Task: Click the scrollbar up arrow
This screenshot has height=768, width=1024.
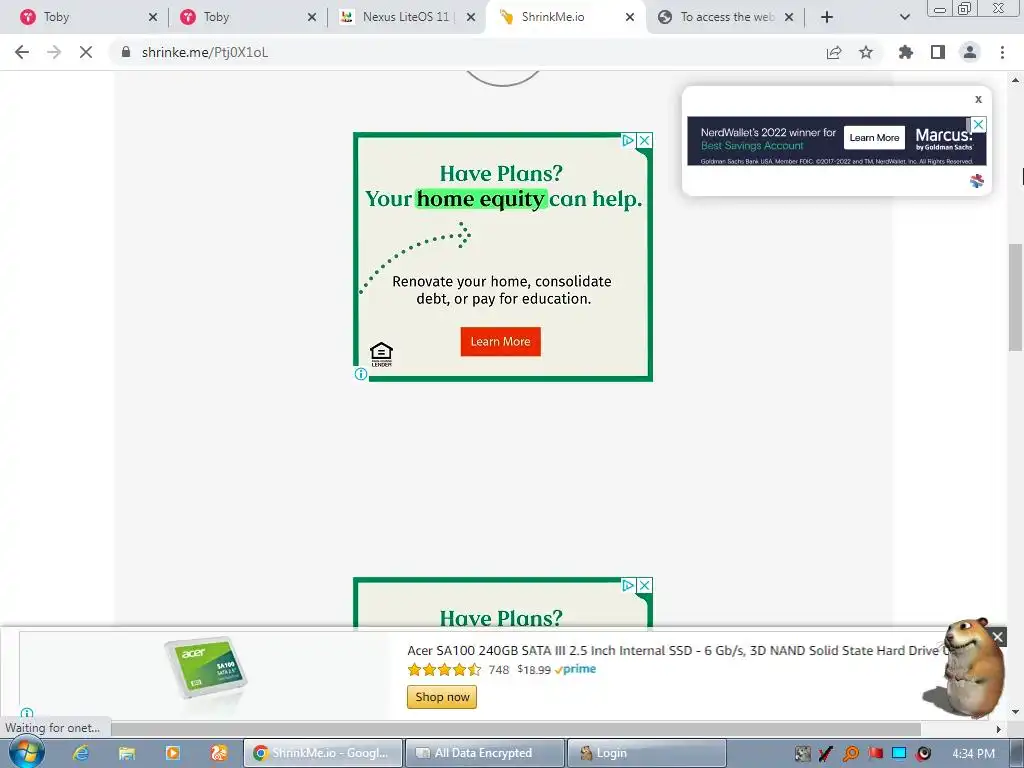Action: pos(1015,80)
